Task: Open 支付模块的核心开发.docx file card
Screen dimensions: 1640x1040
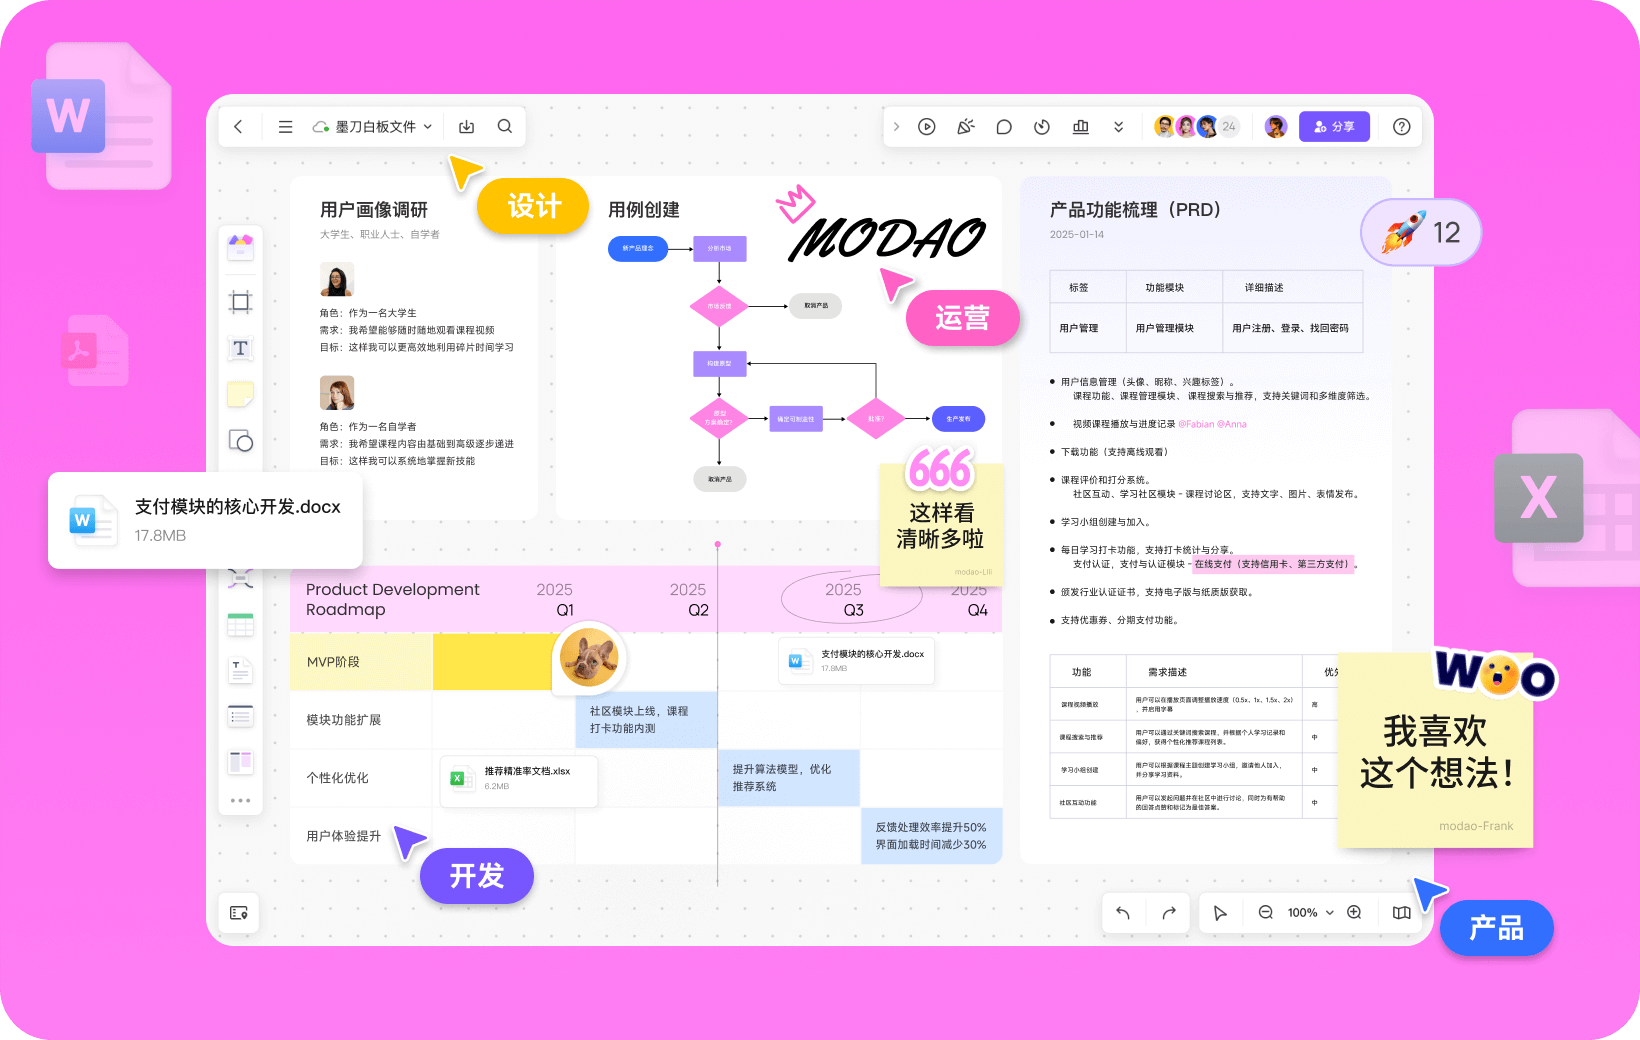Action: coord(205,520)
